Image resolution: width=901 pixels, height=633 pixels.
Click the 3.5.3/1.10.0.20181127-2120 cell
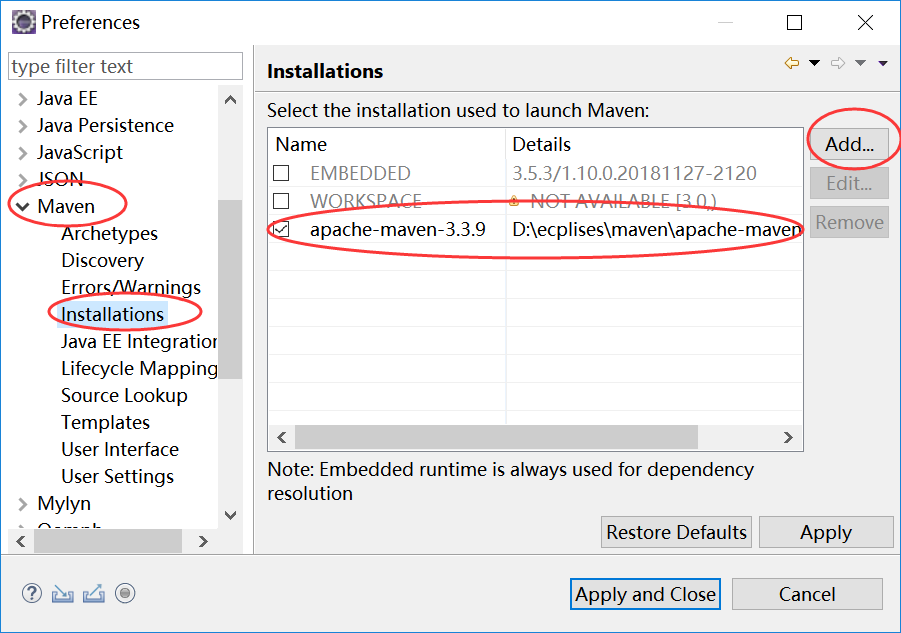click(x=634, y=173)
